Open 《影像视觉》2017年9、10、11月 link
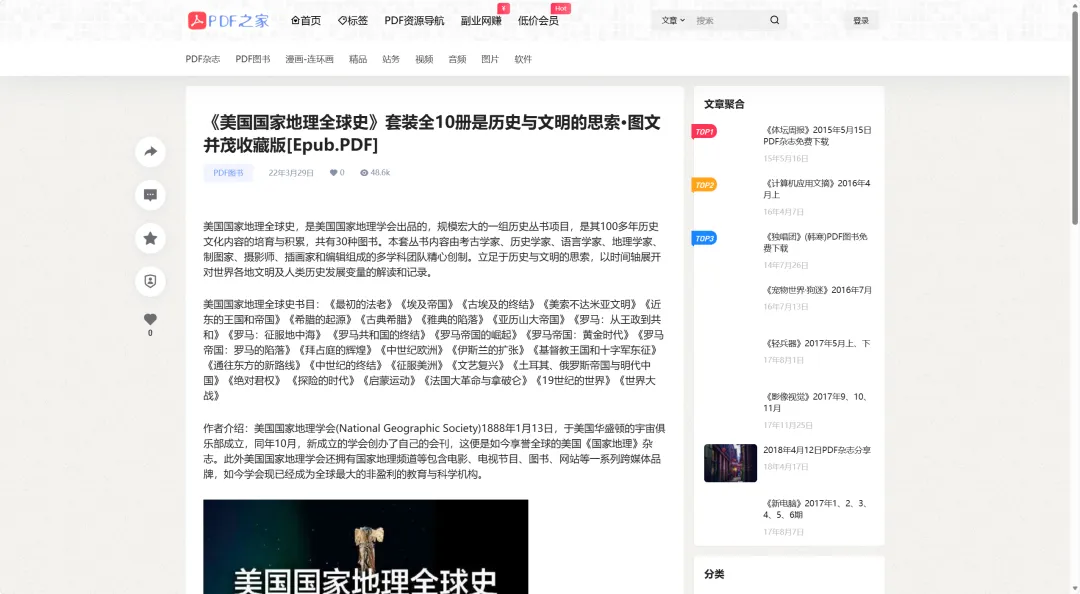This screenshot has height=594, width=1080. coord(816,402)
